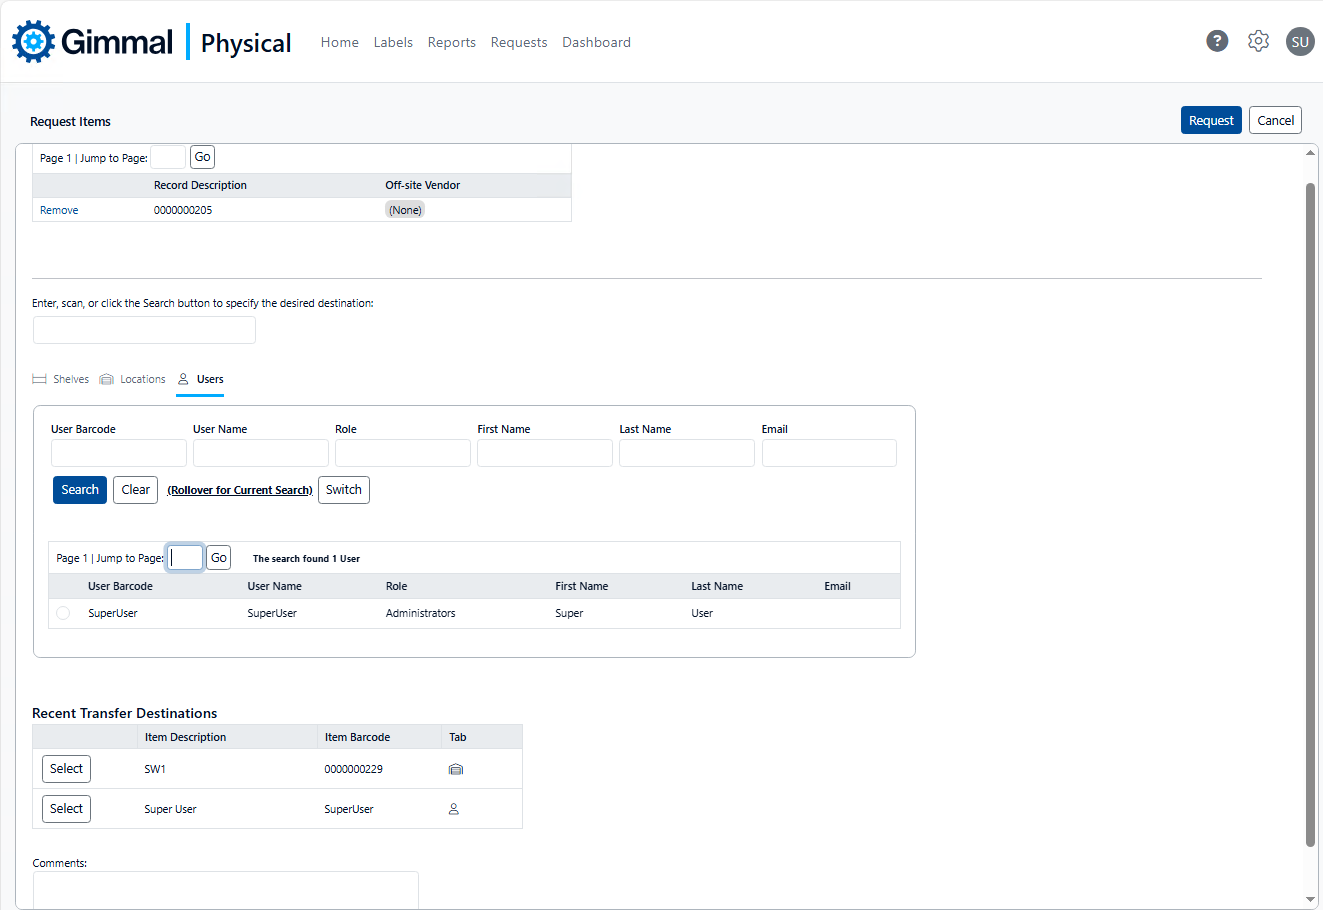Click the user icon in Super User row
This screenshot has width=1323, height=910.
pos(453,809)
